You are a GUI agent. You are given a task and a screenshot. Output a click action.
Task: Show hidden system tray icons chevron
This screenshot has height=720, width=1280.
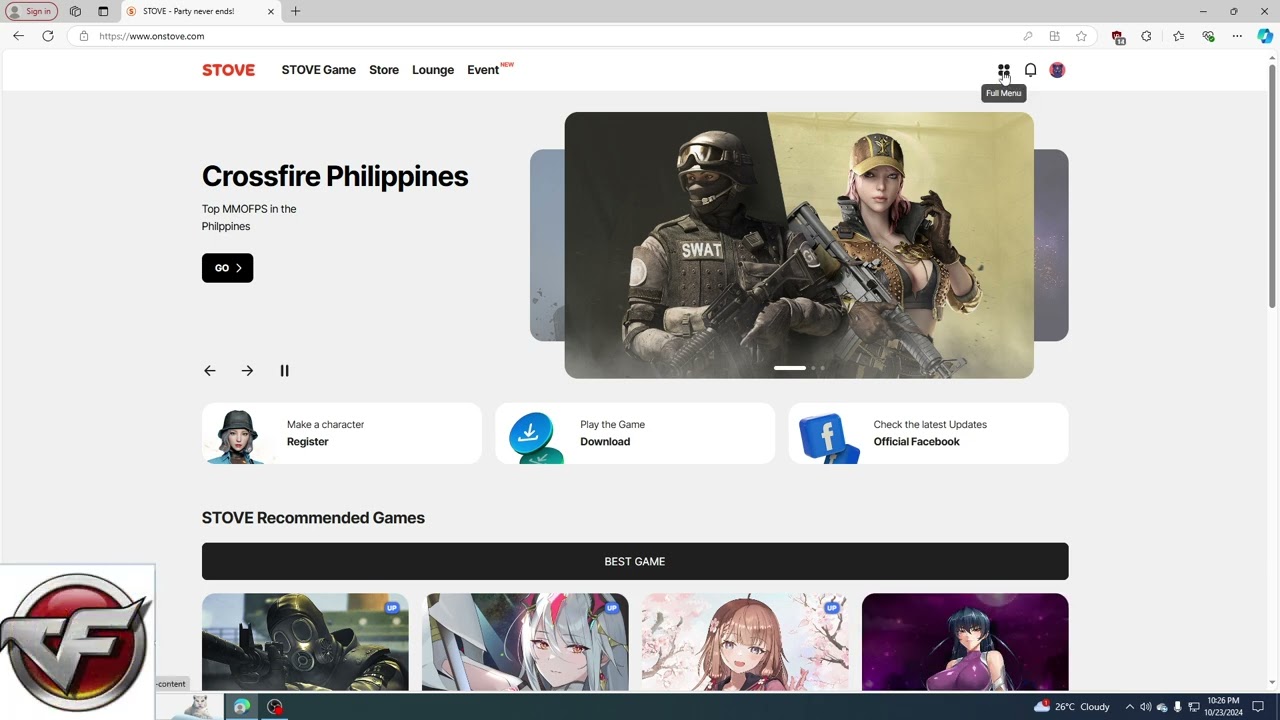click(x=1129, y=707)
